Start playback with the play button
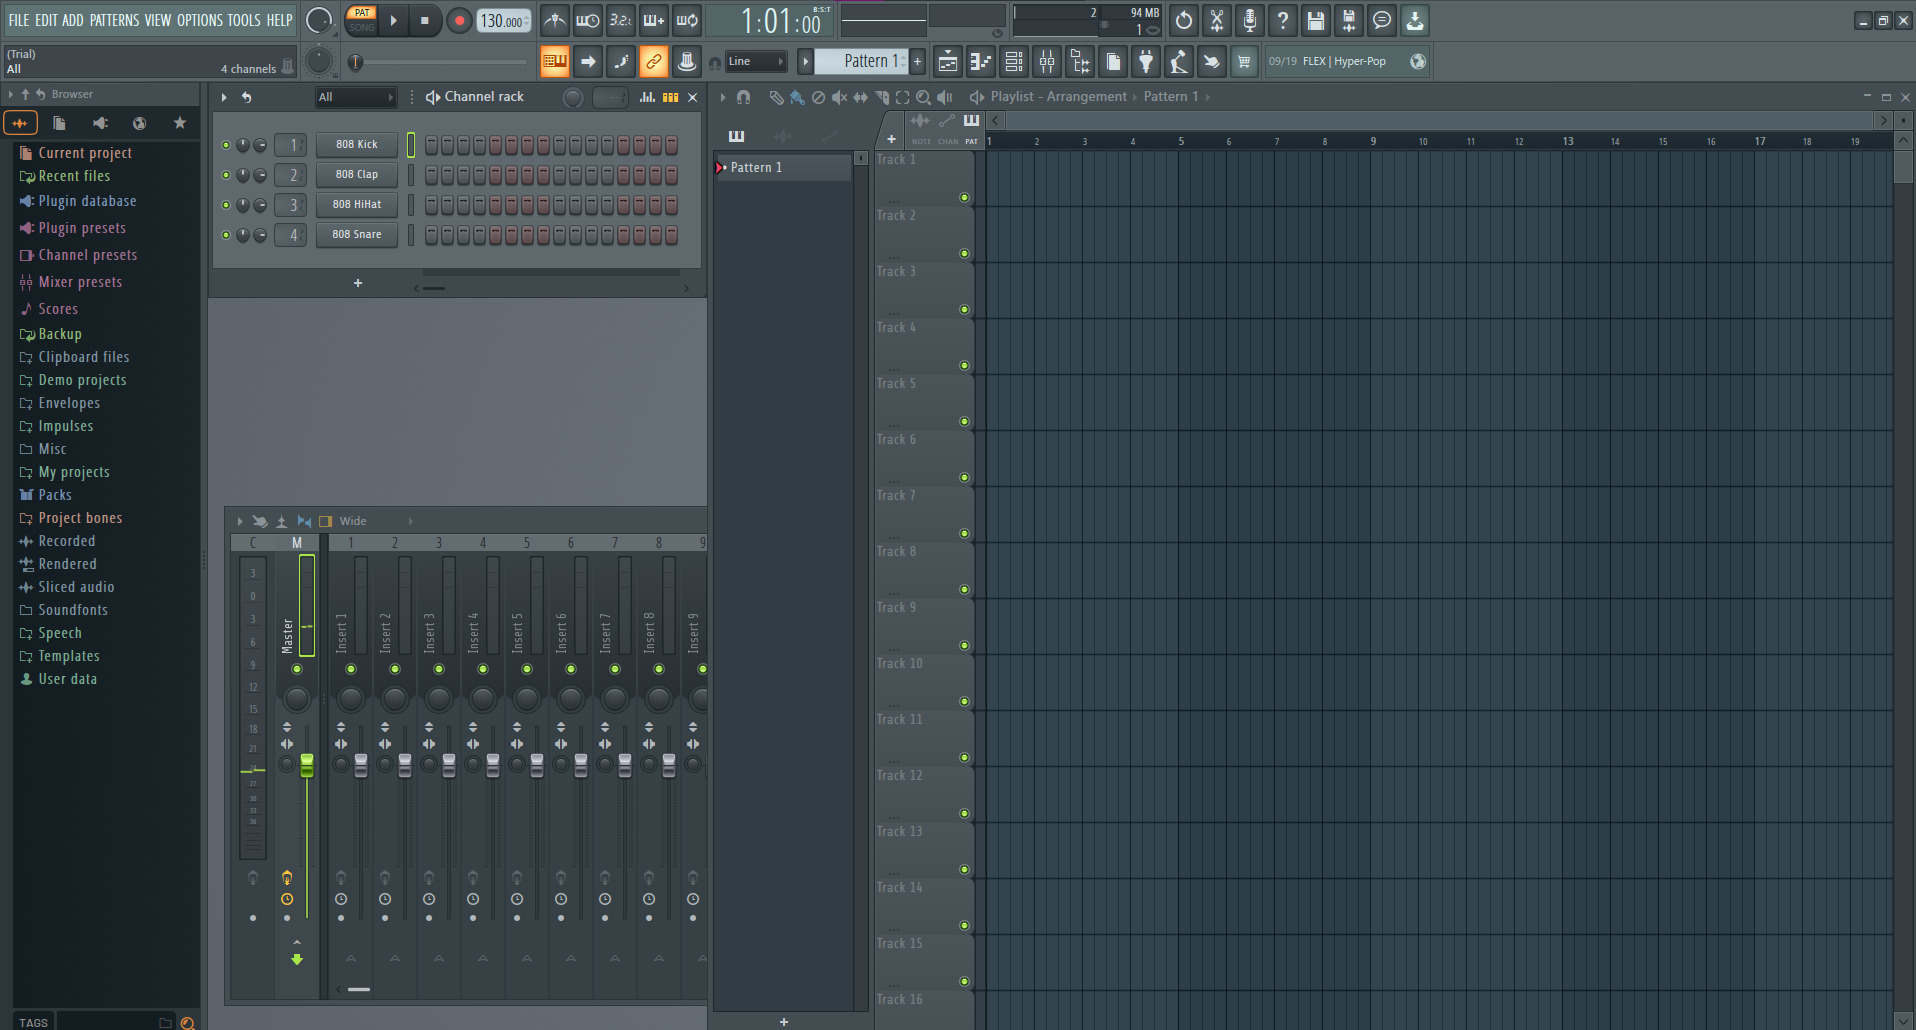 point(393,20)
